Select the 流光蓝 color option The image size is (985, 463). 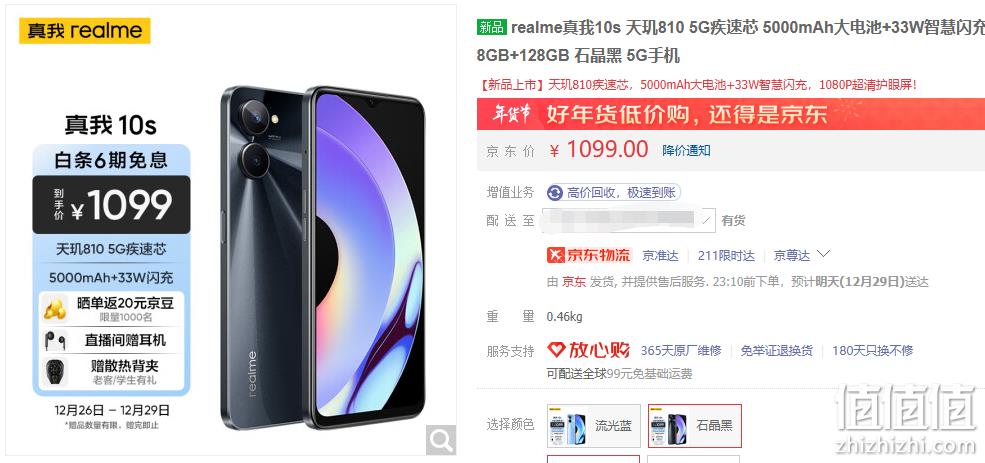click(594, 425)
